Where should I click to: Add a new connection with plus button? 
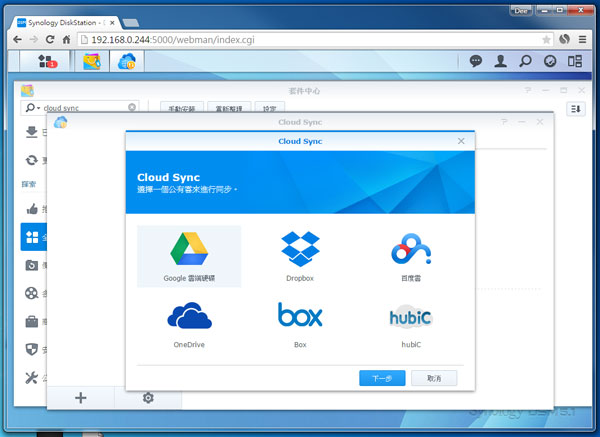81,398
